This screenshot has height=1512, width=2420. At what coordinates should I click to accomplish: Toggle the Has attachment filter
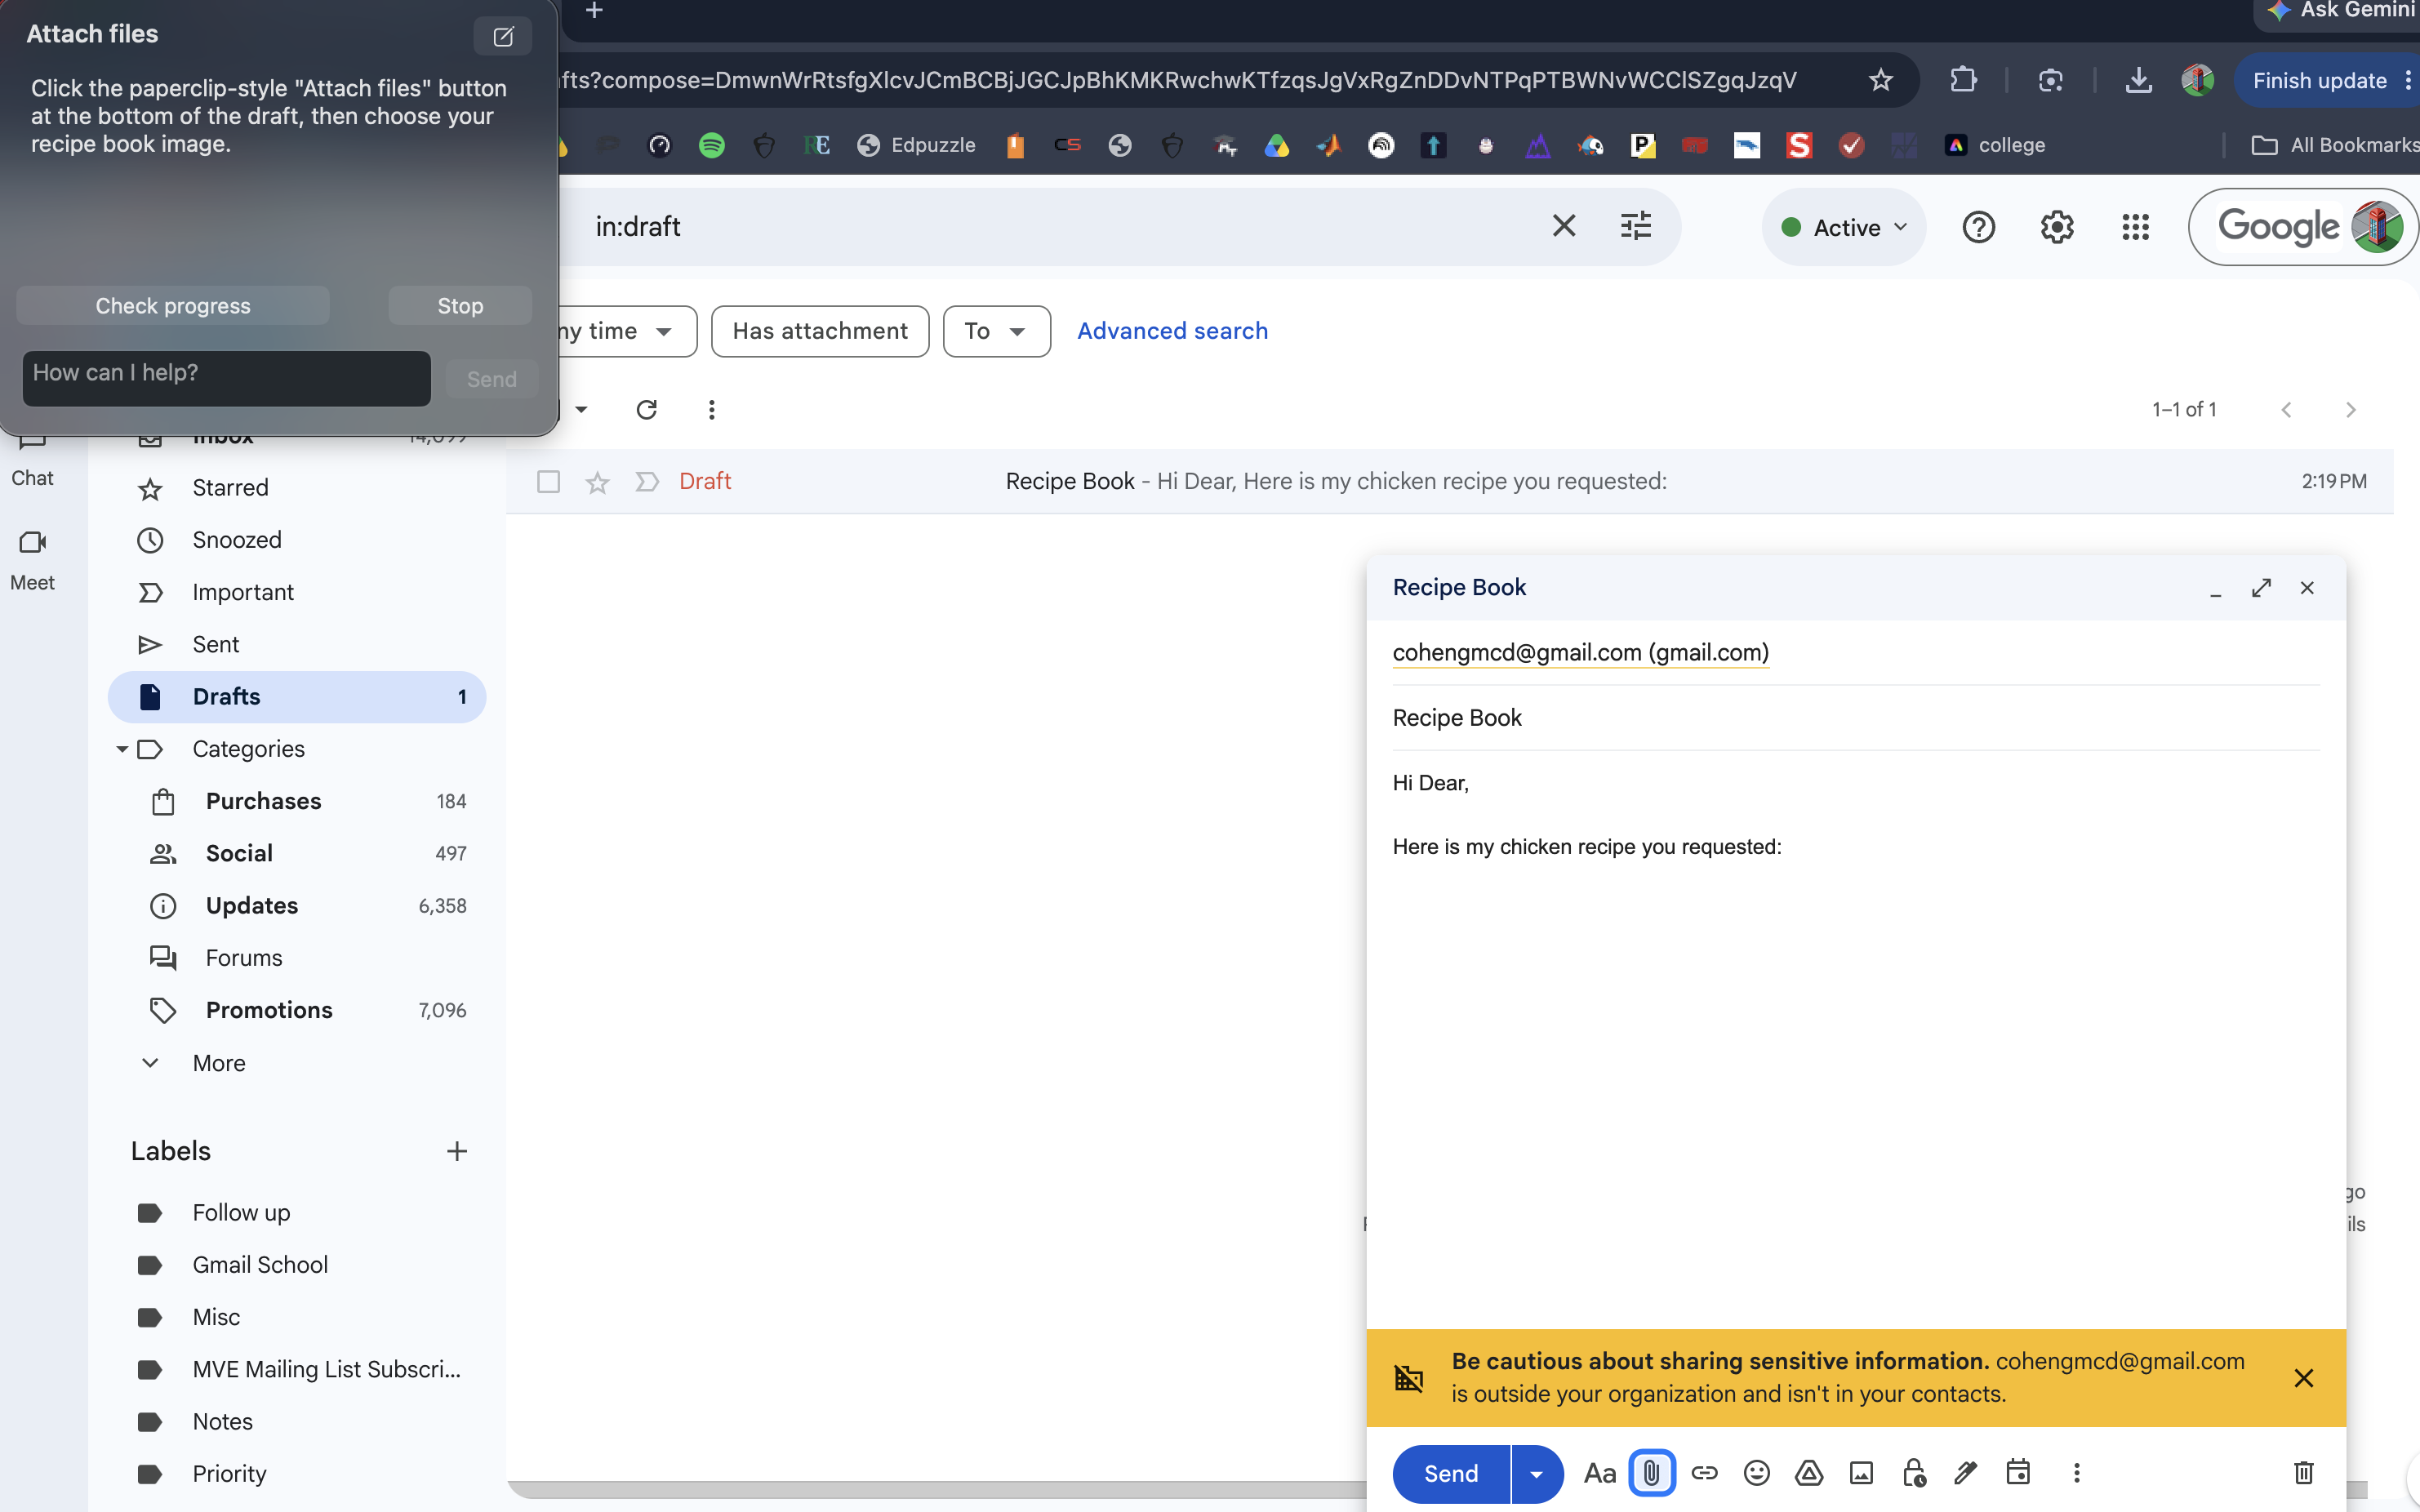[x=820, y=331]
